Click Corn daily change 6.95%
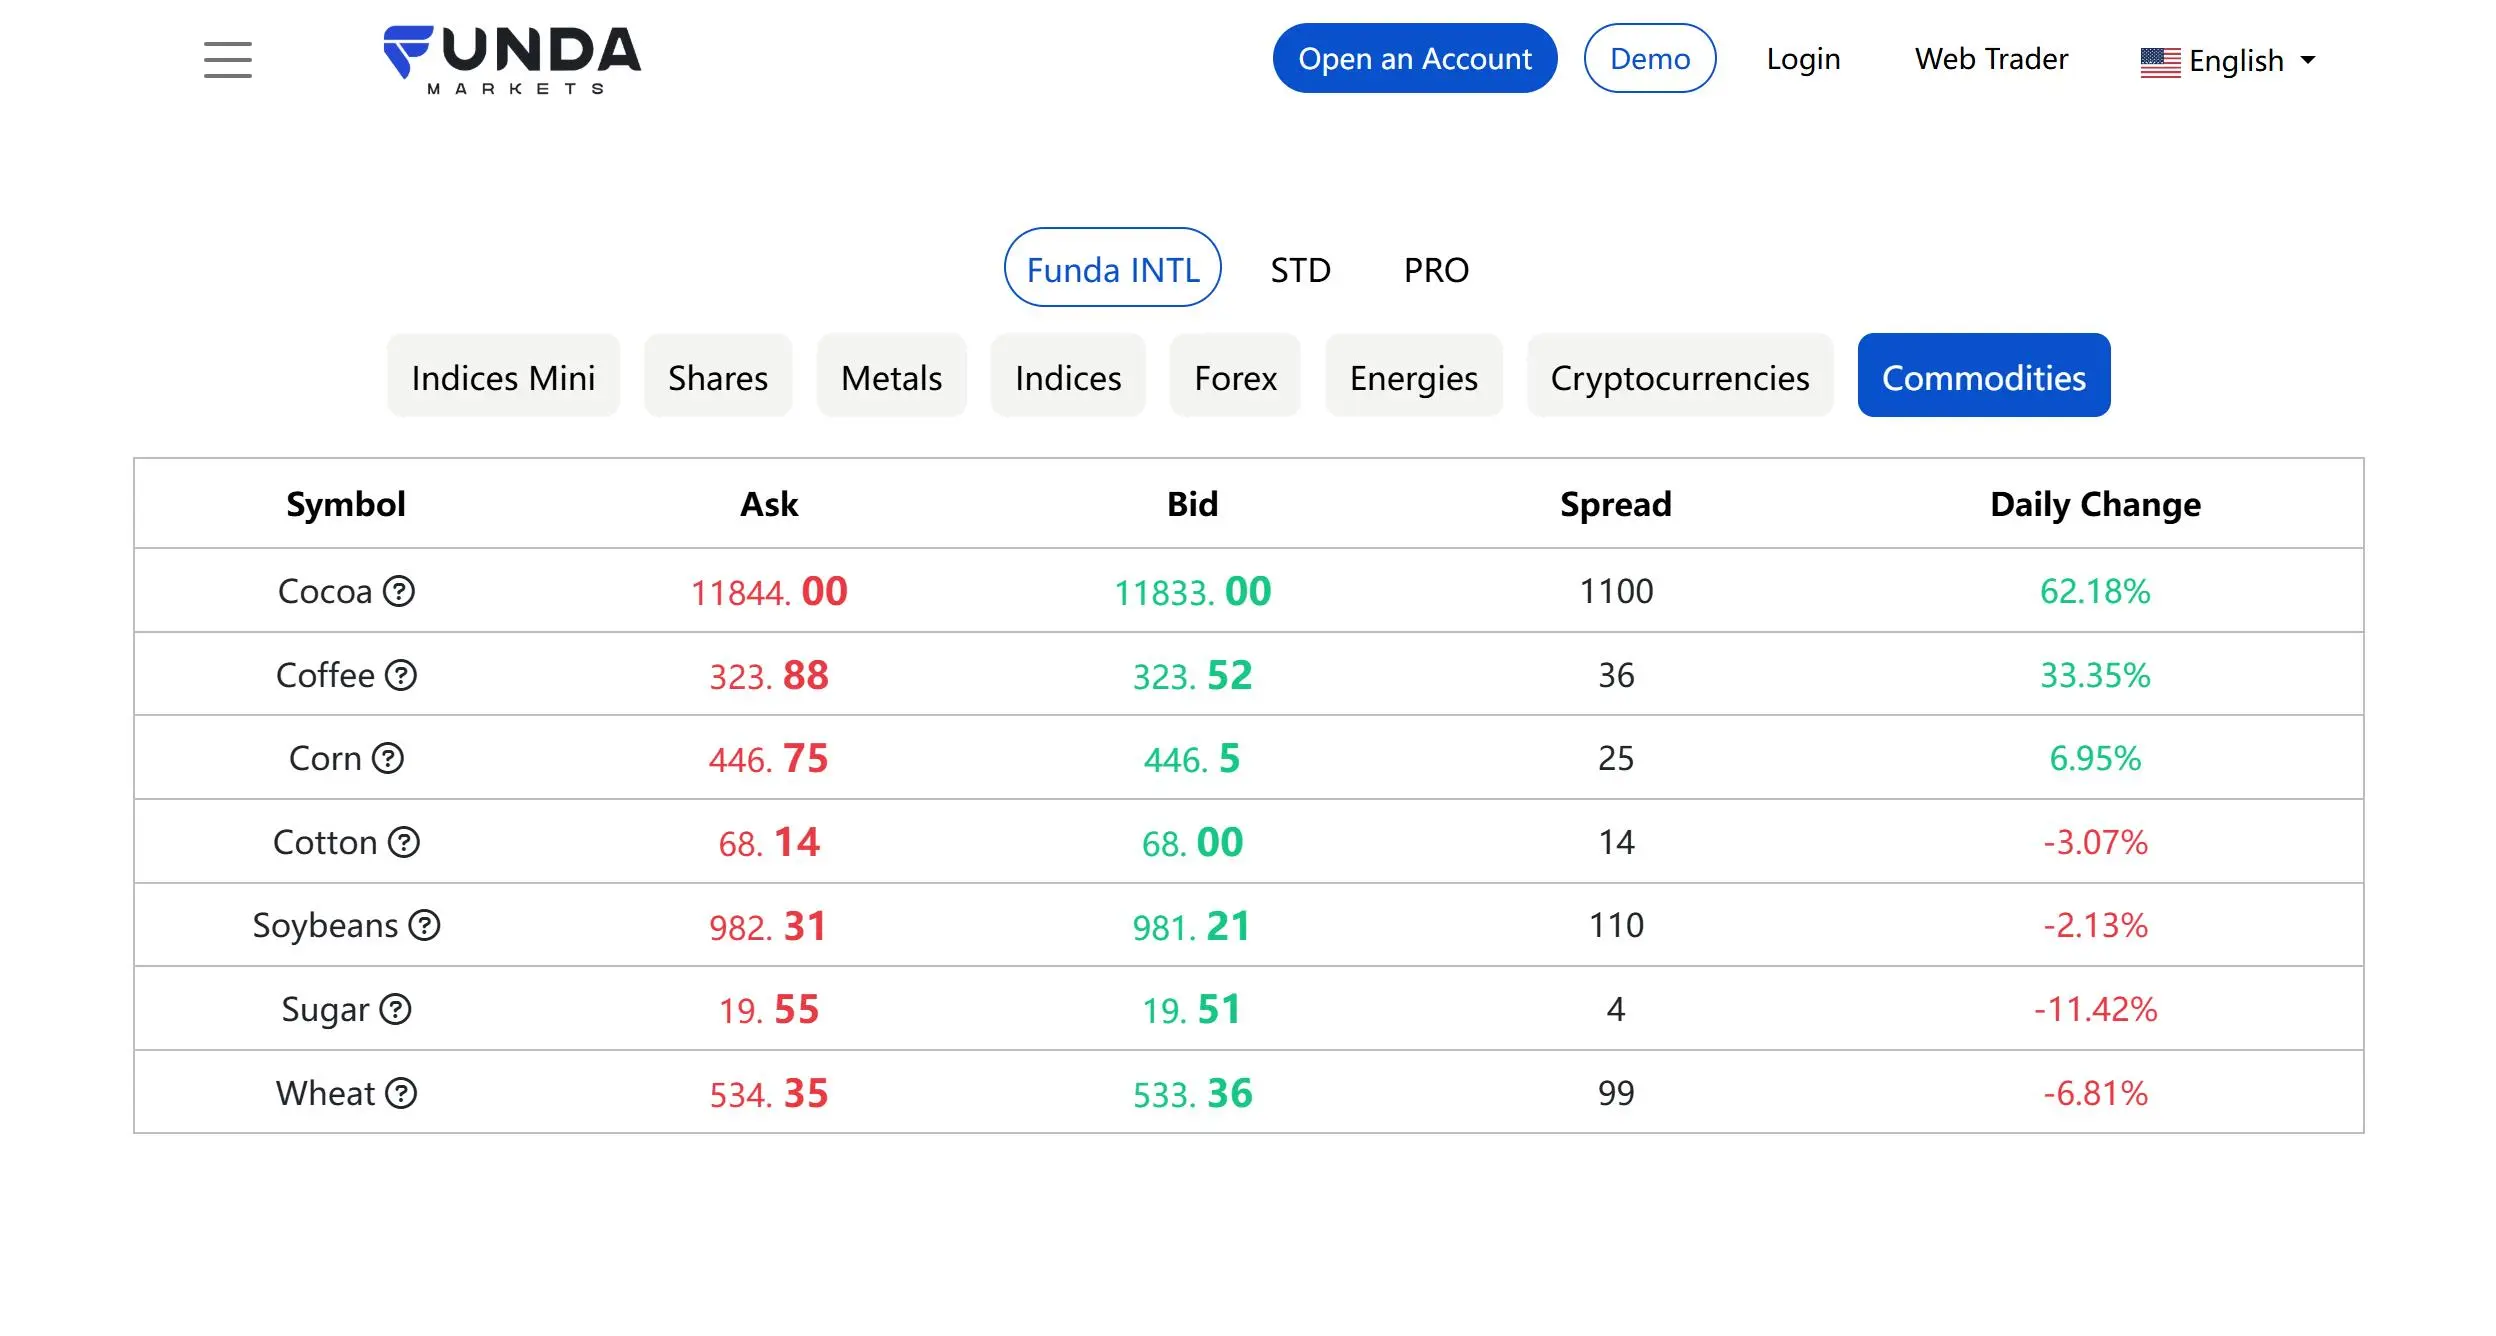This screenshot has width=2496, height=1336. [2095, 758]
